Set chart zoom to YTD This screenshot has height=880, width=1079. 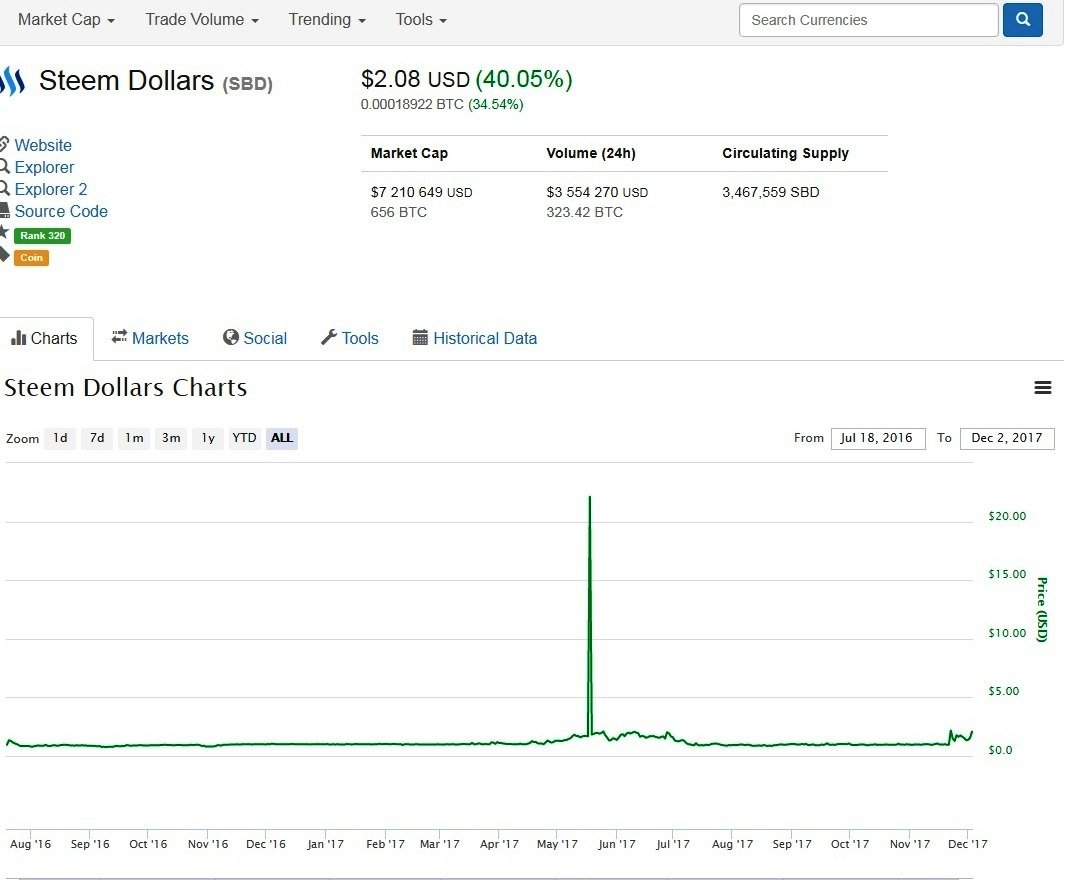tap(244, 438)
